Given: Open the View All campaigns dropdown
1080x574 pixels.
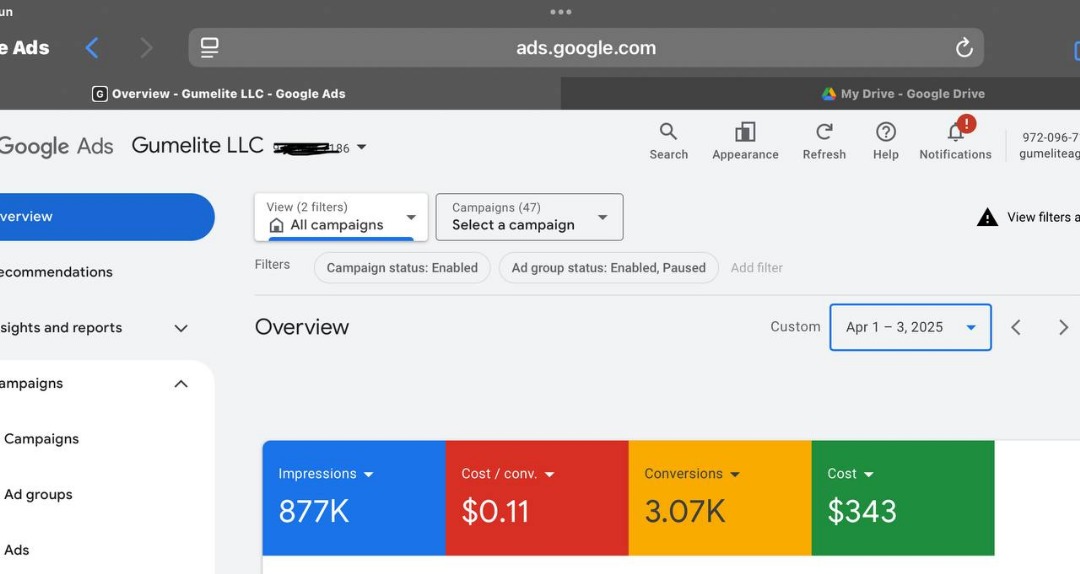Looking at the screenshot, I should coord(341,217).
